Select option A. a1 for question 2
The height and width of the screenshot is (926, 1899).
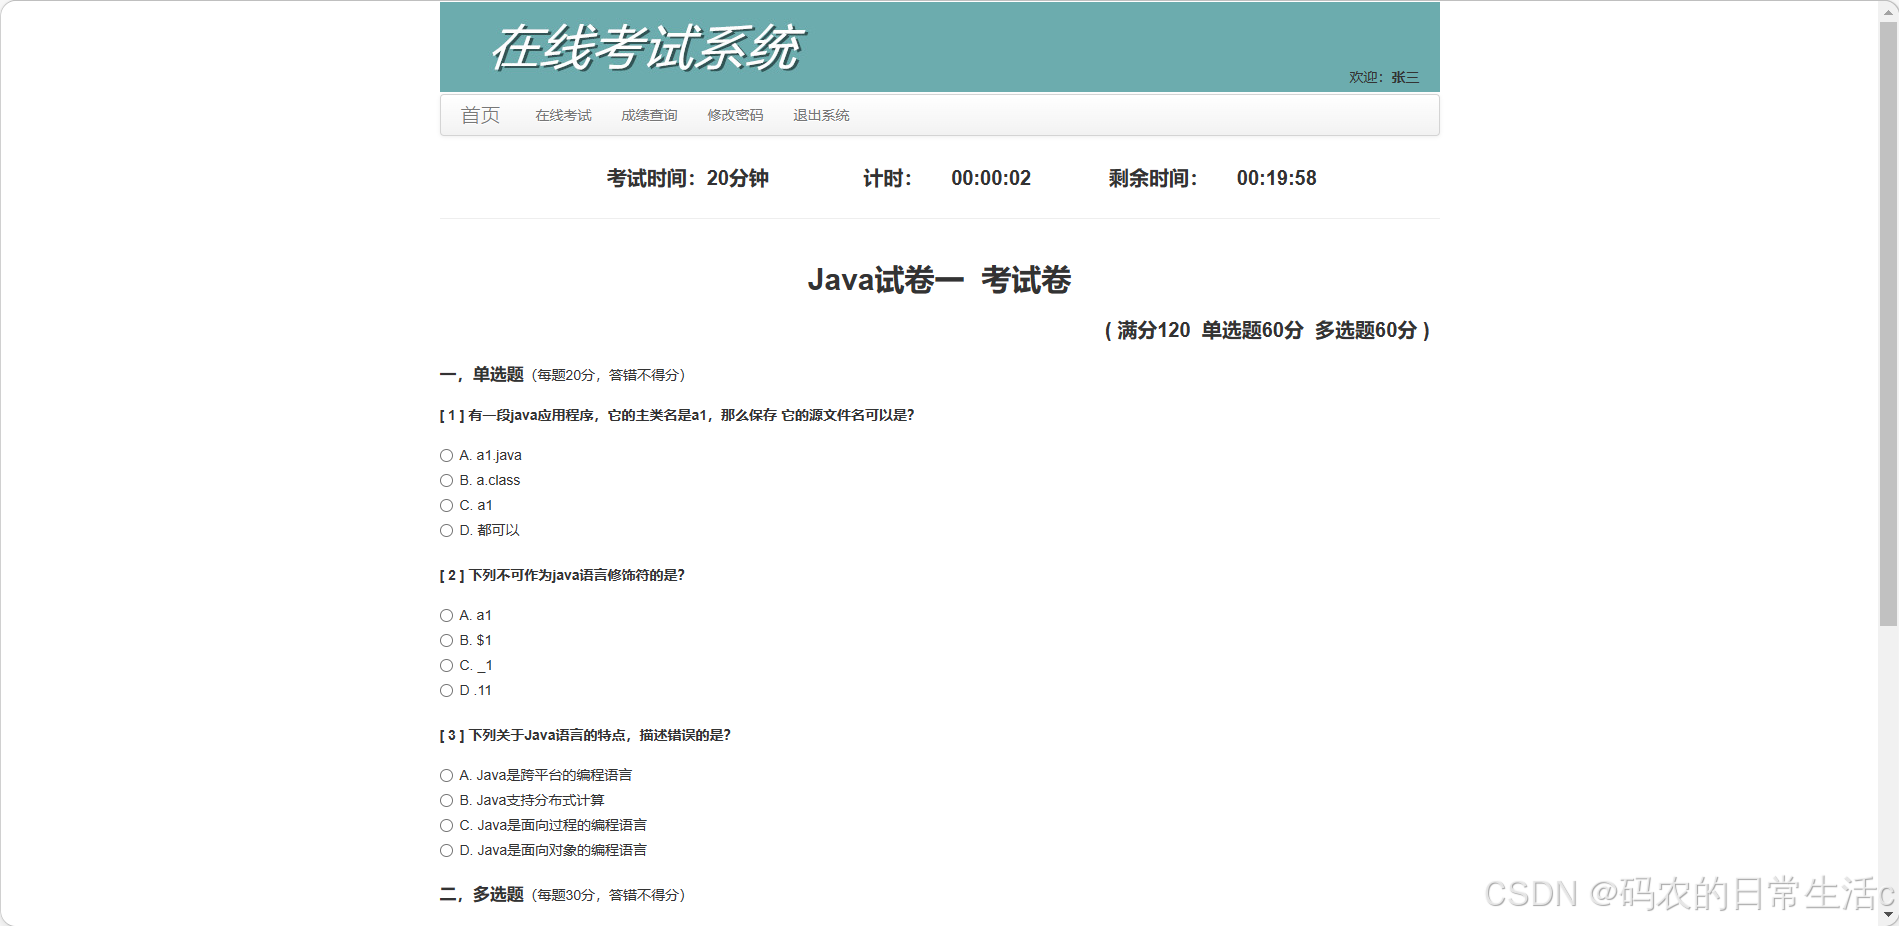tap(446, 615)
